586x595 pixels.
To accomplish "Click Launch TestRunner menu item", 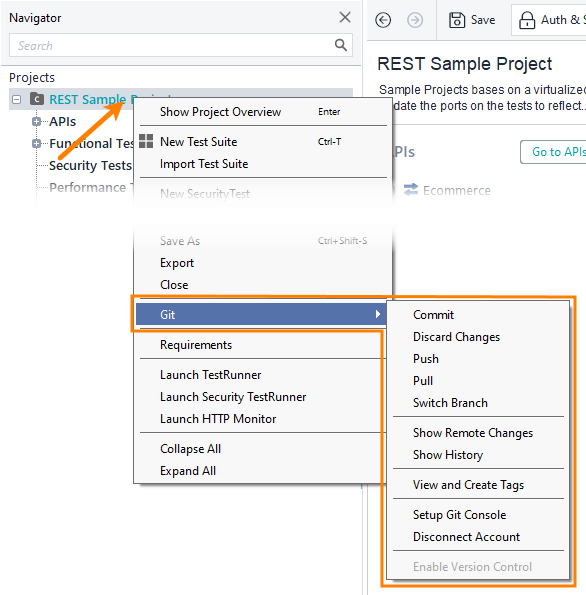I will click(x=211, y=375).
